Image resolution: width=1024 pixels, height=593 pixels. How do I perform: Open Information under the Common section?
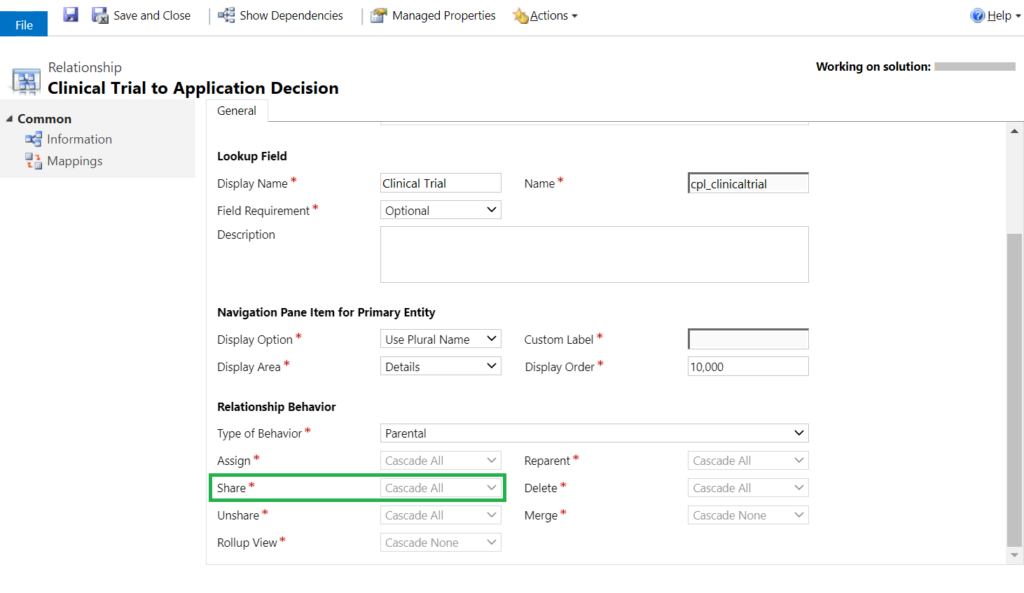coord(78,139)
